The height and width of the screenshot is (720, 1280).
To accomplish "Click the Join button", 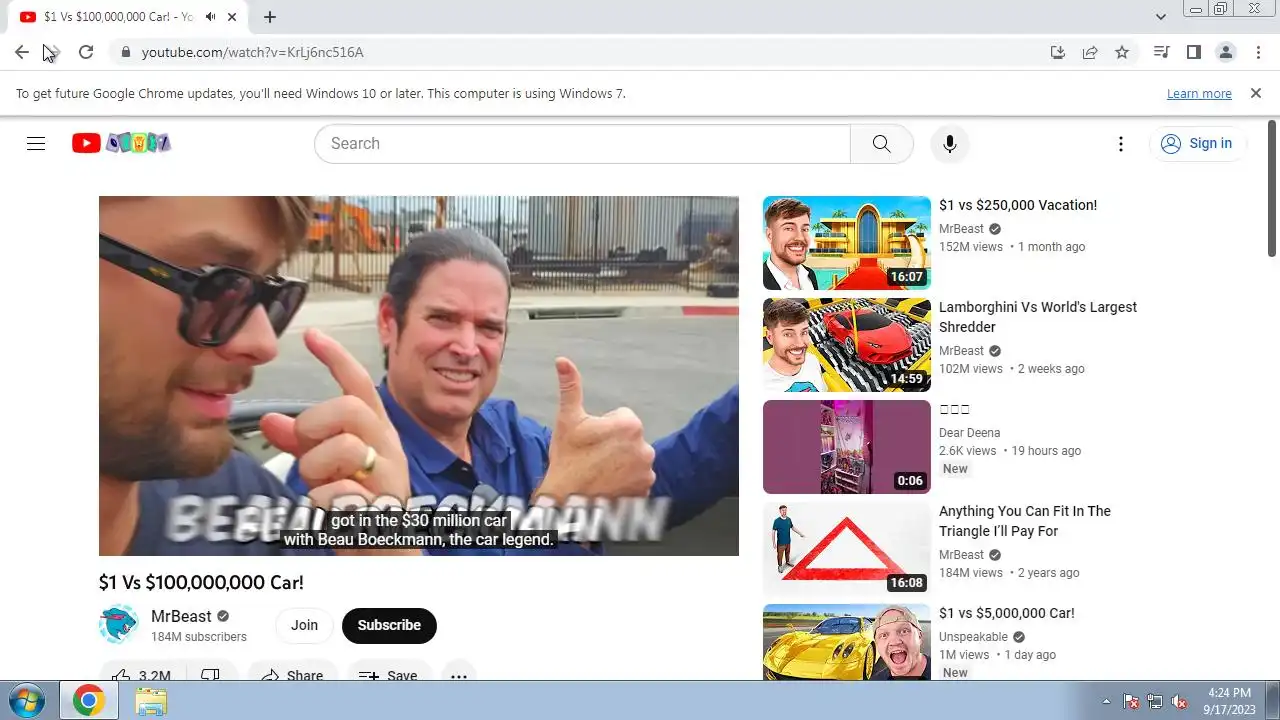I will click(x=304, y=625).
